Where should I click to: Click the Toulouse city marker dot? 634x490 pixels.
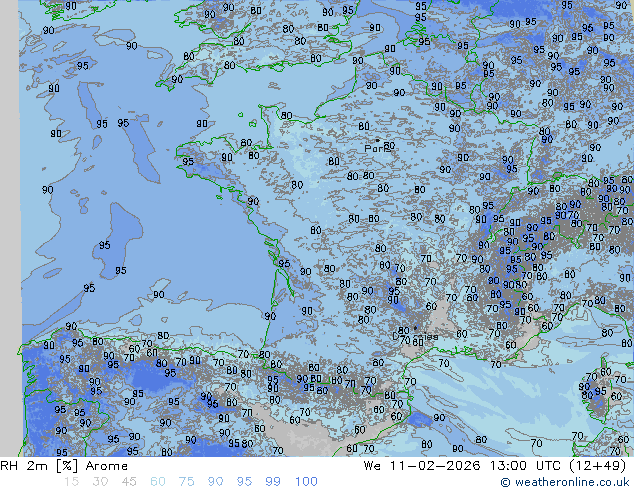point(415,329)
